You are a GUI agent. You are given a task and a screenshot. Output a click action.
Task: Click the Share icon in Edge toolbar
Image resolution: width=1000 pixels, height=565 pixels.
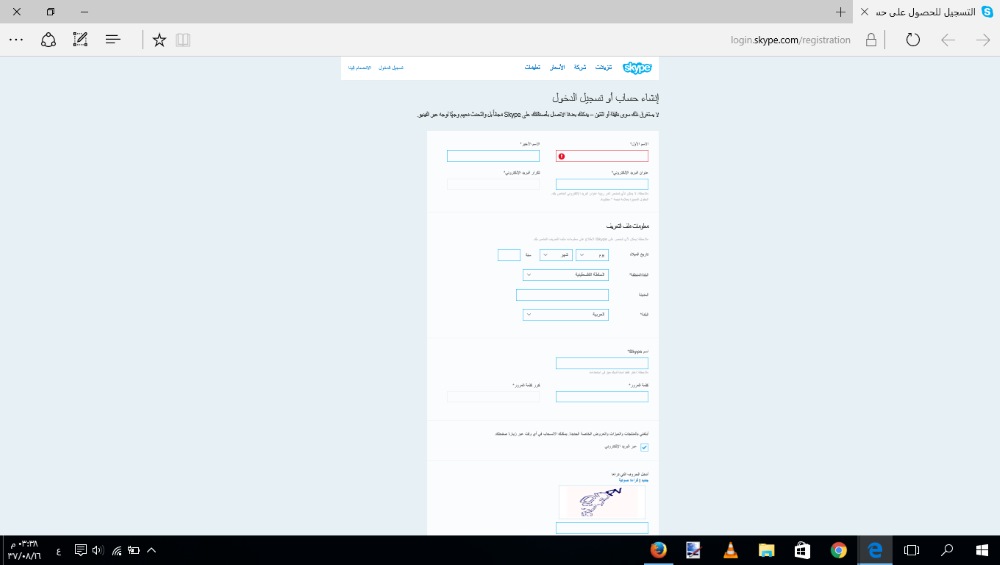tap(48, 40)
